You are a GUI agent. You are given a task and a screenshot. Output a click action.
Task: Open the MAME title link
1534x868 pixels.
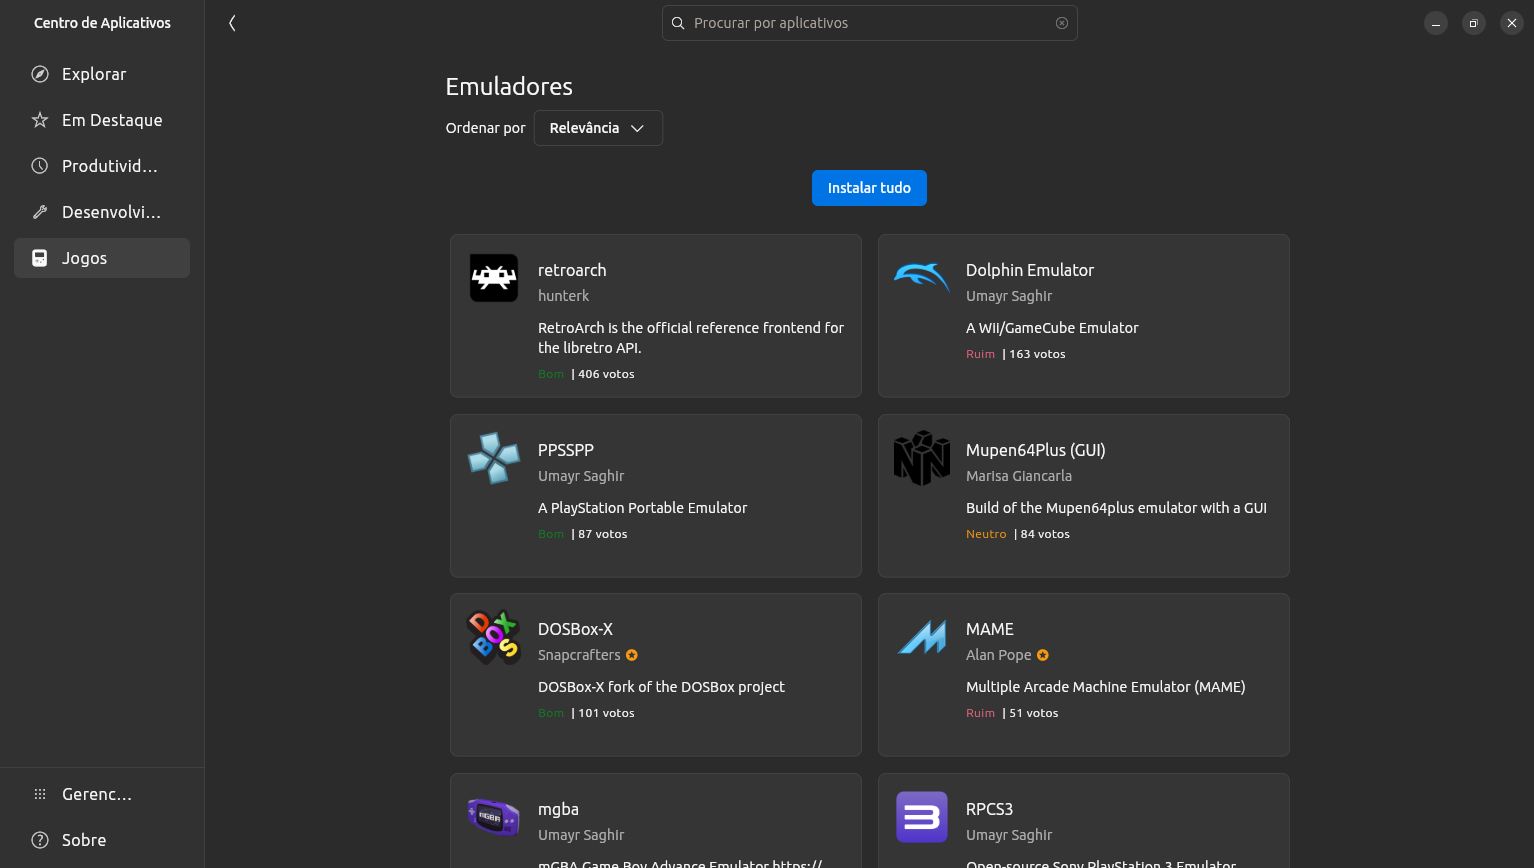(989, 629)
